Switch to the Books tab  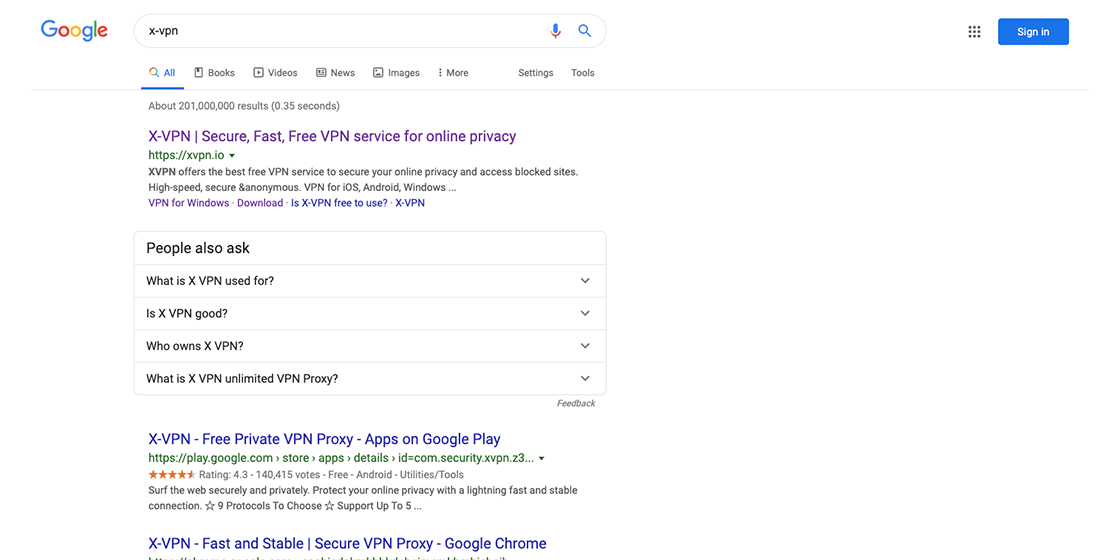(214, 73)
